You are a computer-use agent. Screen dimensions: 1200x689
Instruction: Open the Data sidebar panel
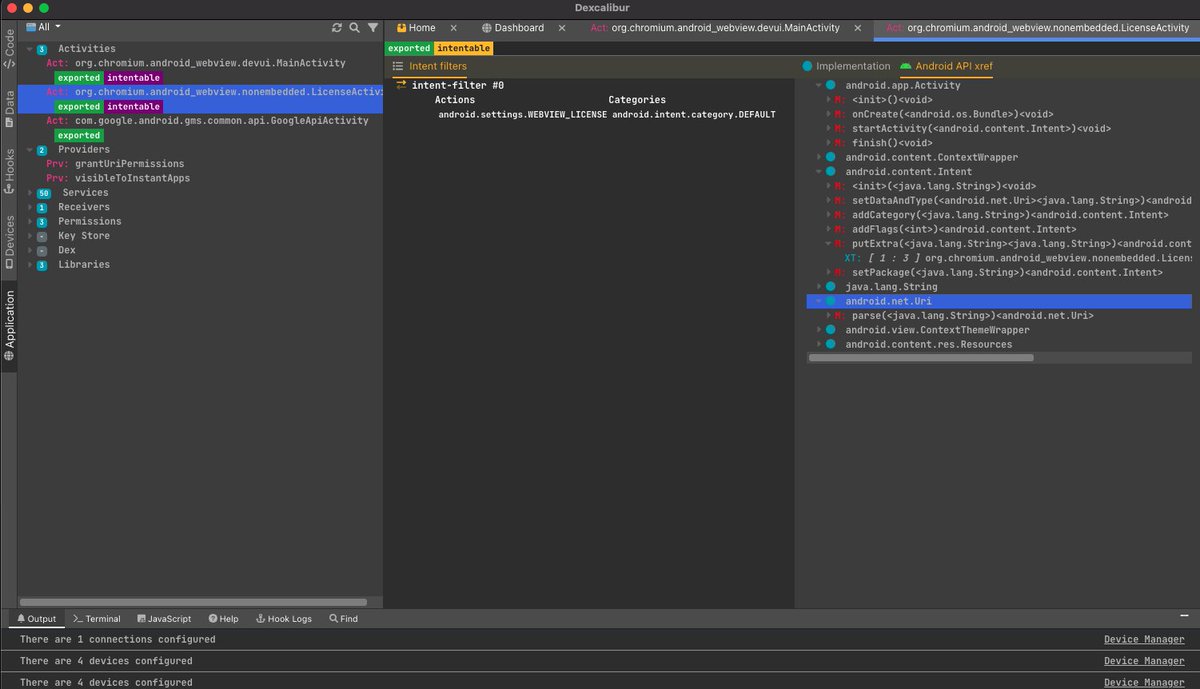9,109
